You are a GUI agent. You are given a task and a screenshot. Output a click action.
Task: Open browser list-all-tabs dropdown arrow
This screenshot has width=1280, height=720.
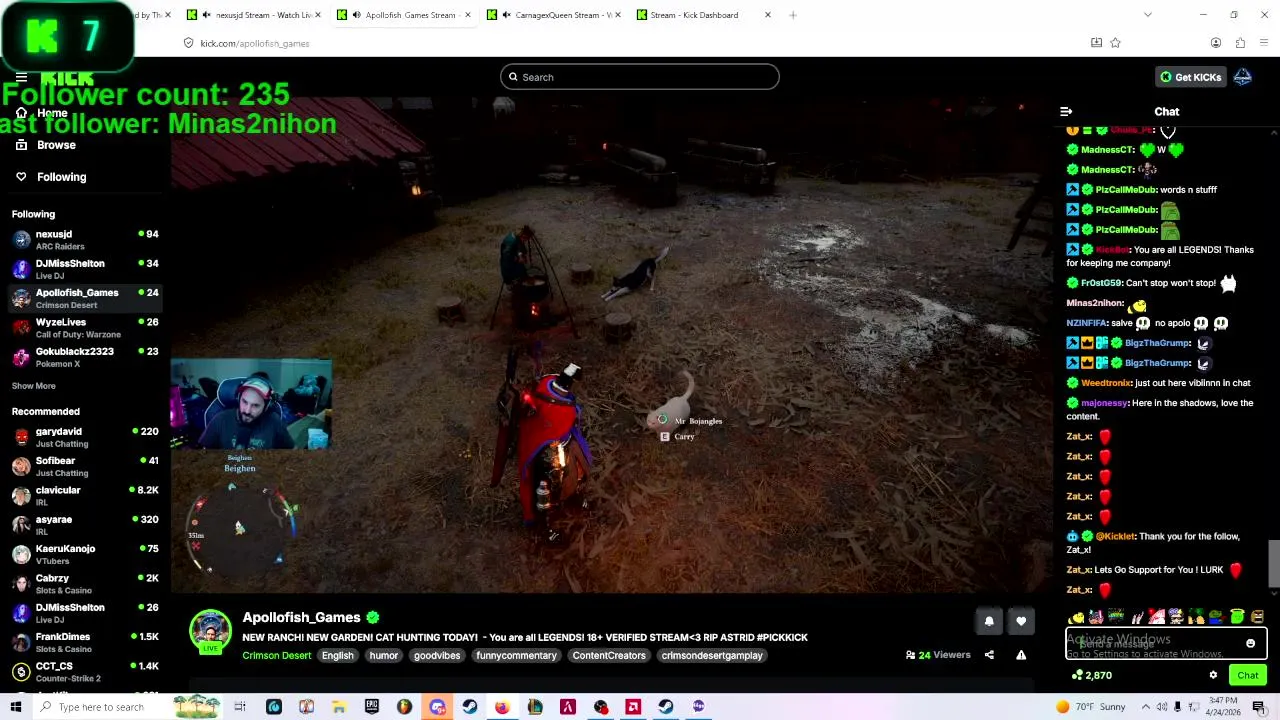1147,15
